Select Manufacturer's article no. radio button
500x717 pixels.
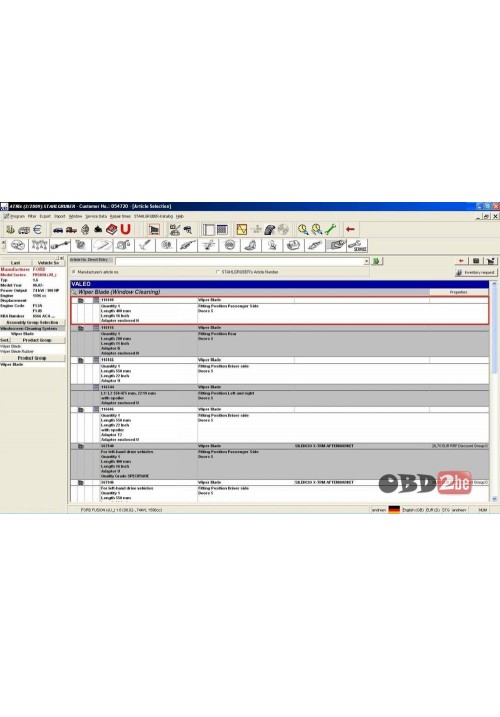[x=74, y=272]
